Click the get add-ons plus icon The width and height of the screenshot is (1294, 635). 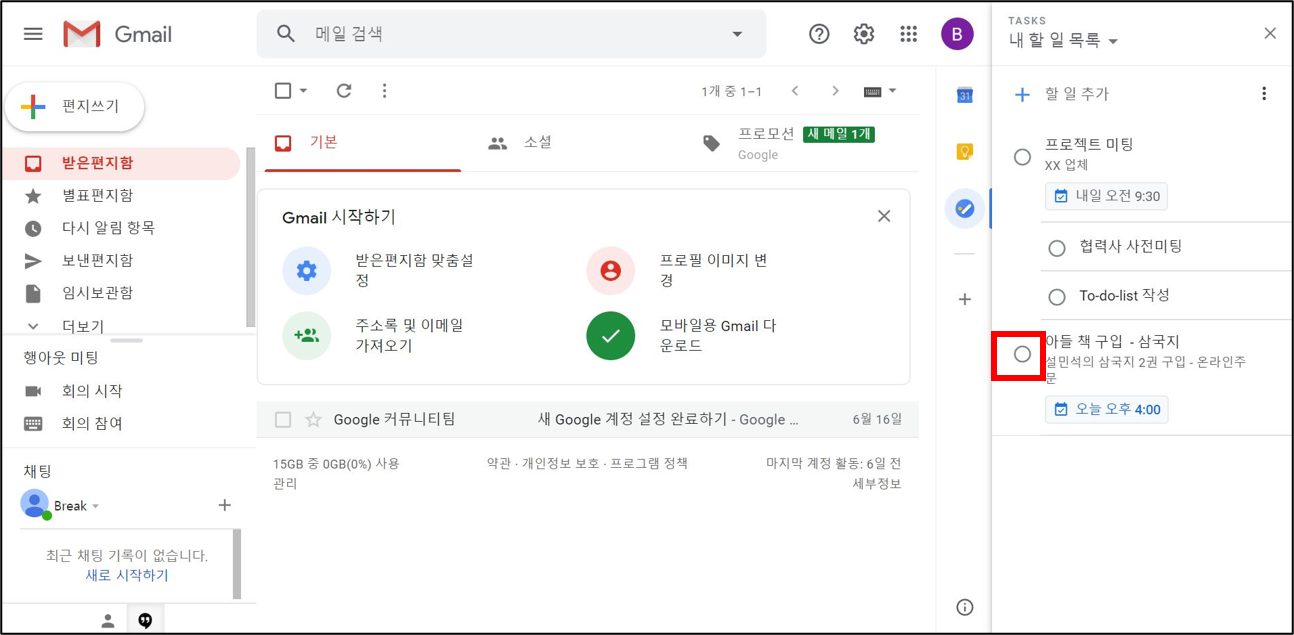[965, 299]
